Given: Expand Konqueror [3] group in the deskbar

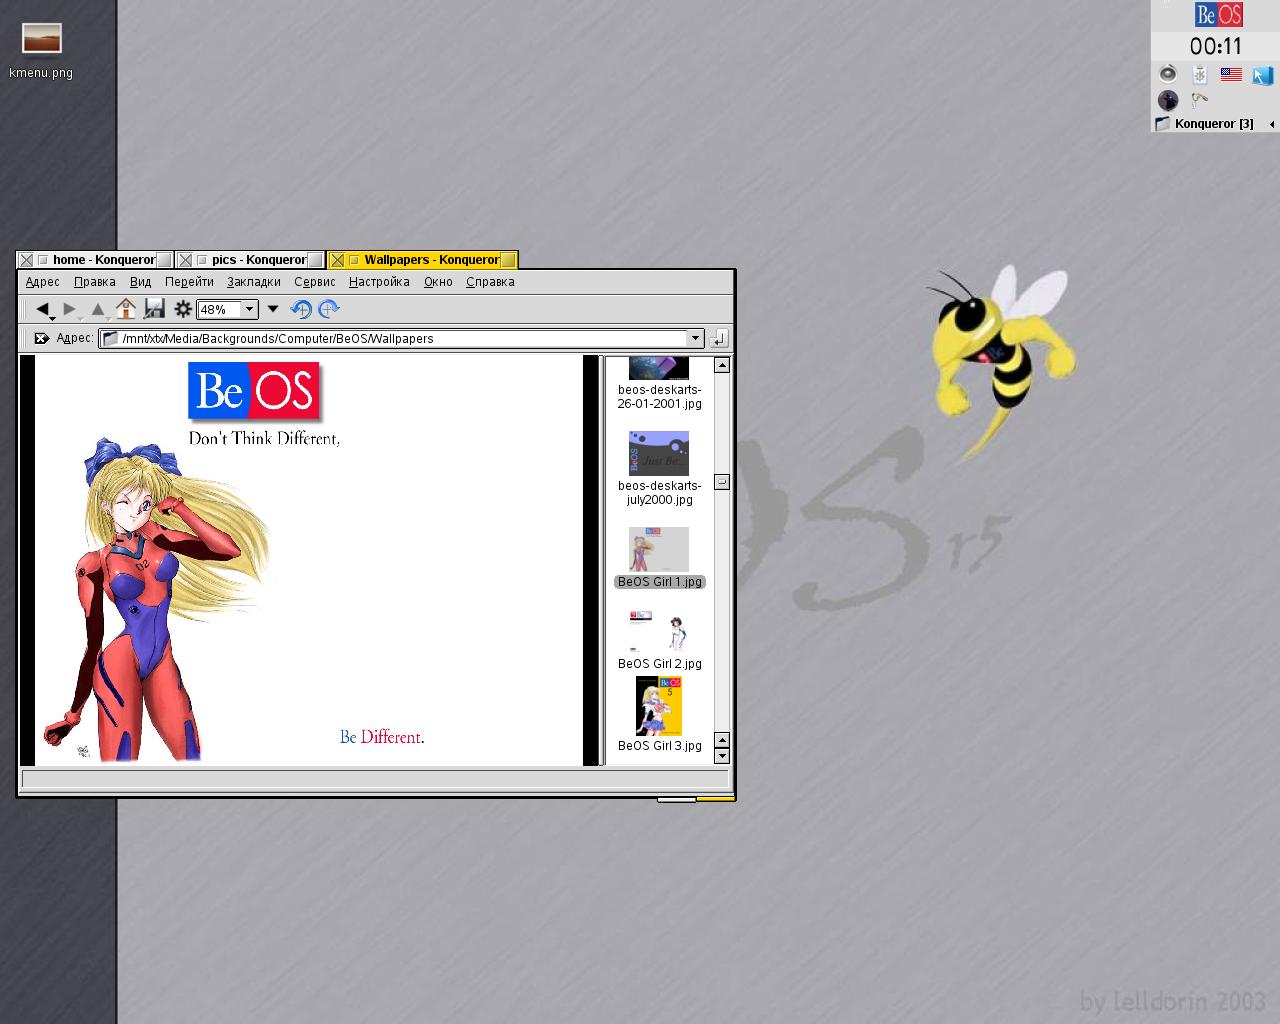Looking at the screenshot, I should pos(1271,124).
